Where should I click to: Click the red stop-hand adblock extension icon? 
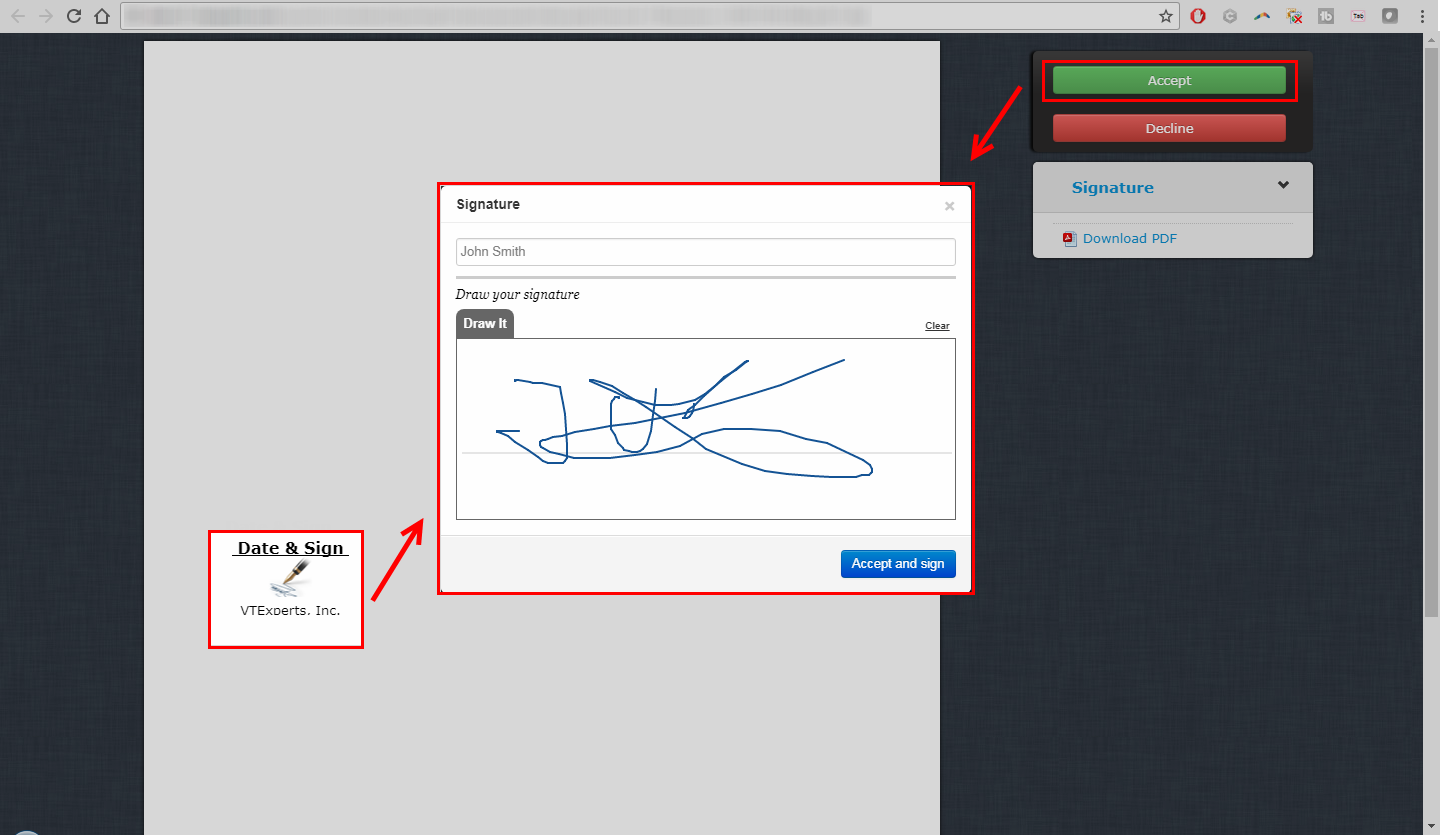[x=1198, y=16]
